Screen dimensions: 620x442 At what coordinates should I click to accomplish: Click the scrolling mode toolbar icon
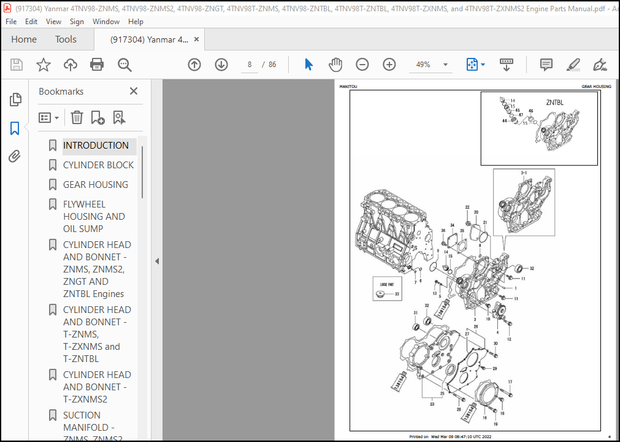pos(507,64)
